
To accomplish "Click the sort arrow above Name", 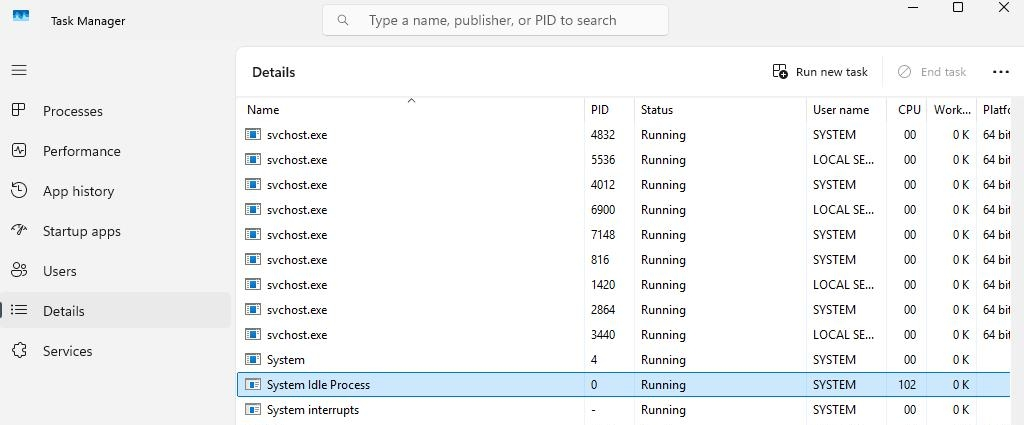I will point(411,101).
